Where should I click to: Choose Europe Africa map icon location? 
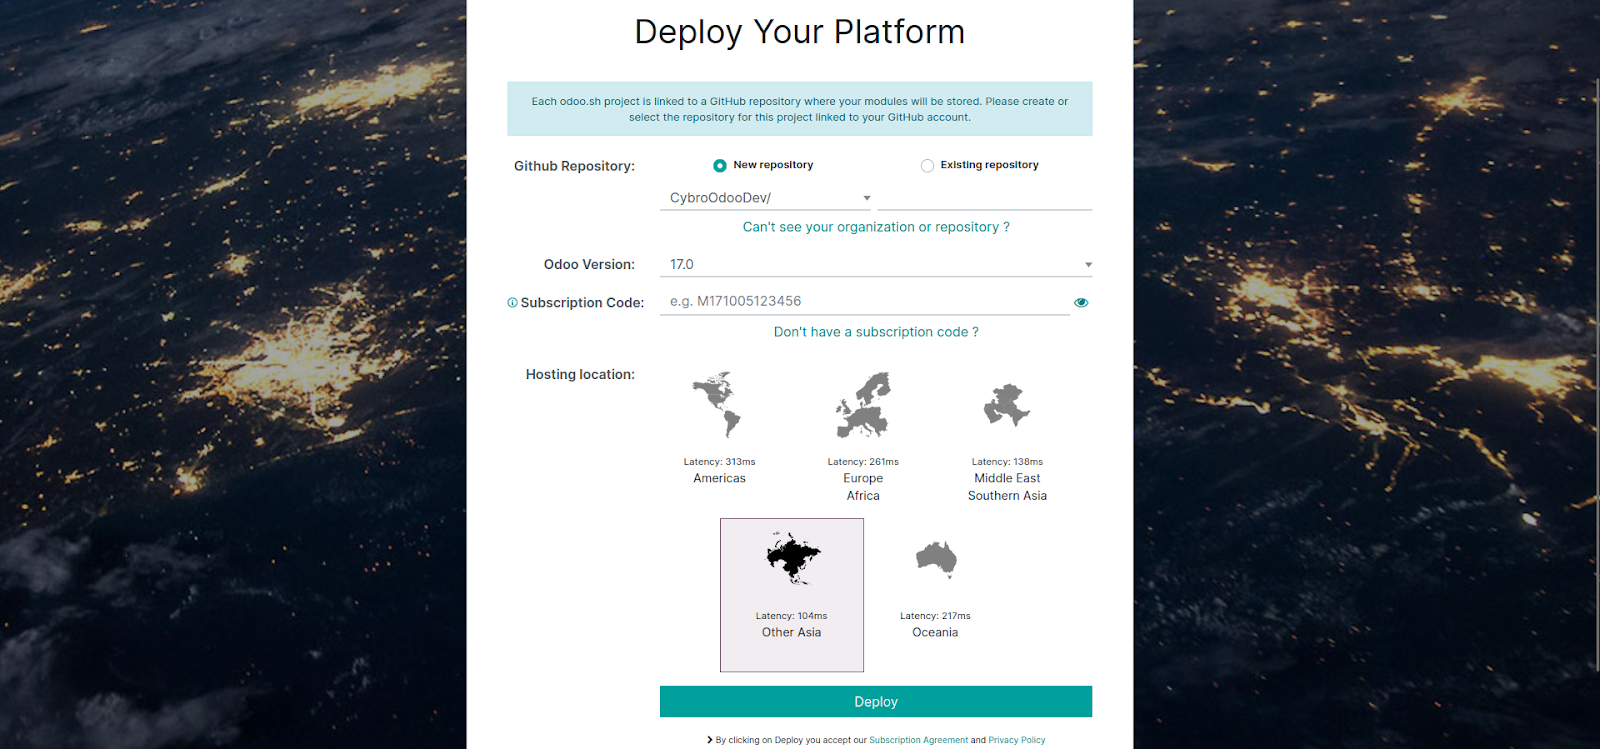click(863, 405)
